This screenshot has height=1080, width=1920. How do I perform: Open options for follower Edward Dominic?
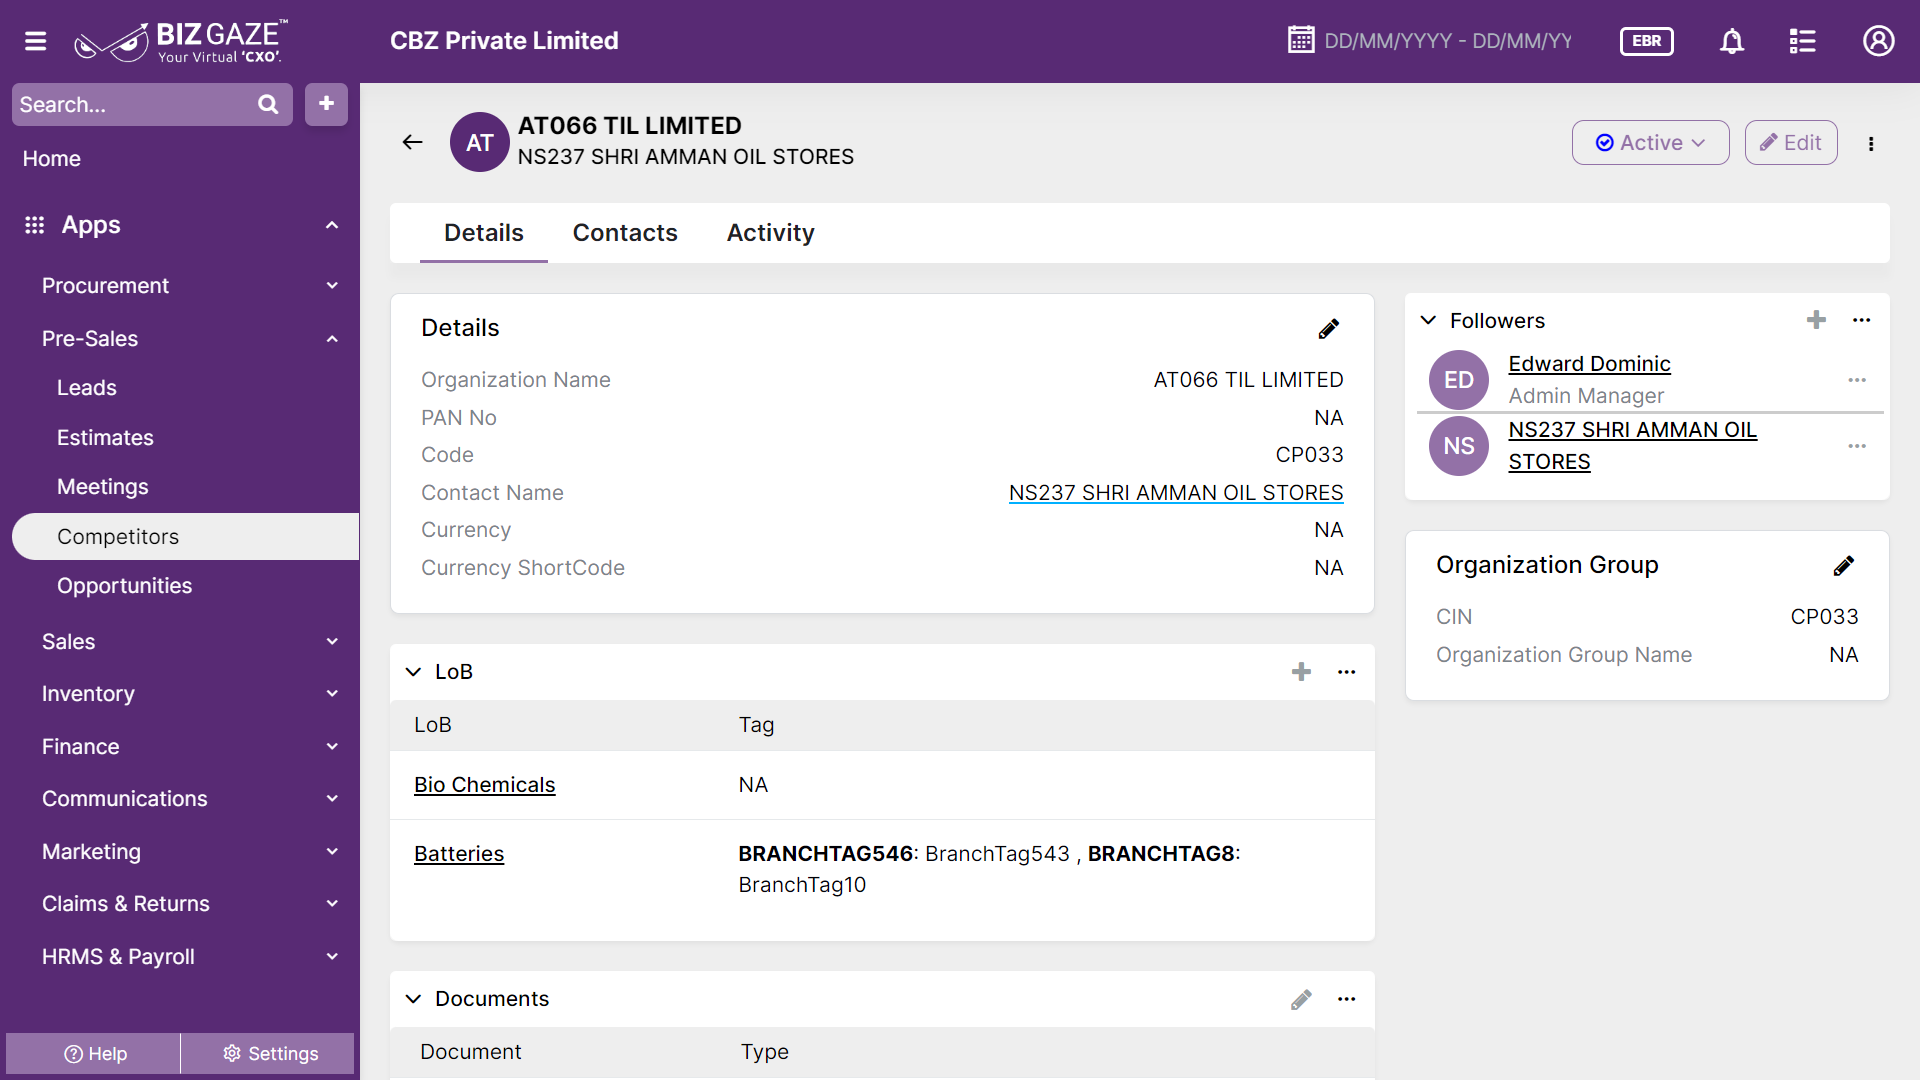pyautogui.click(x=1857, y=380)
